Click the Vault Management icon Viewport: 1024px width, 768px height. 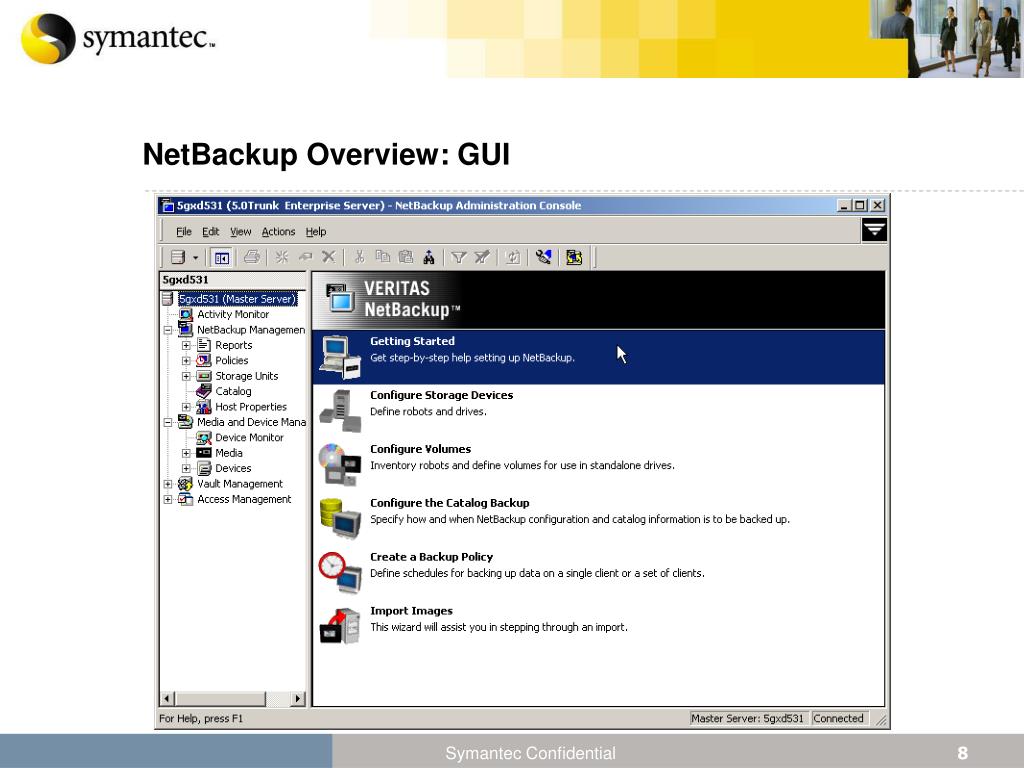click(185, 484)
